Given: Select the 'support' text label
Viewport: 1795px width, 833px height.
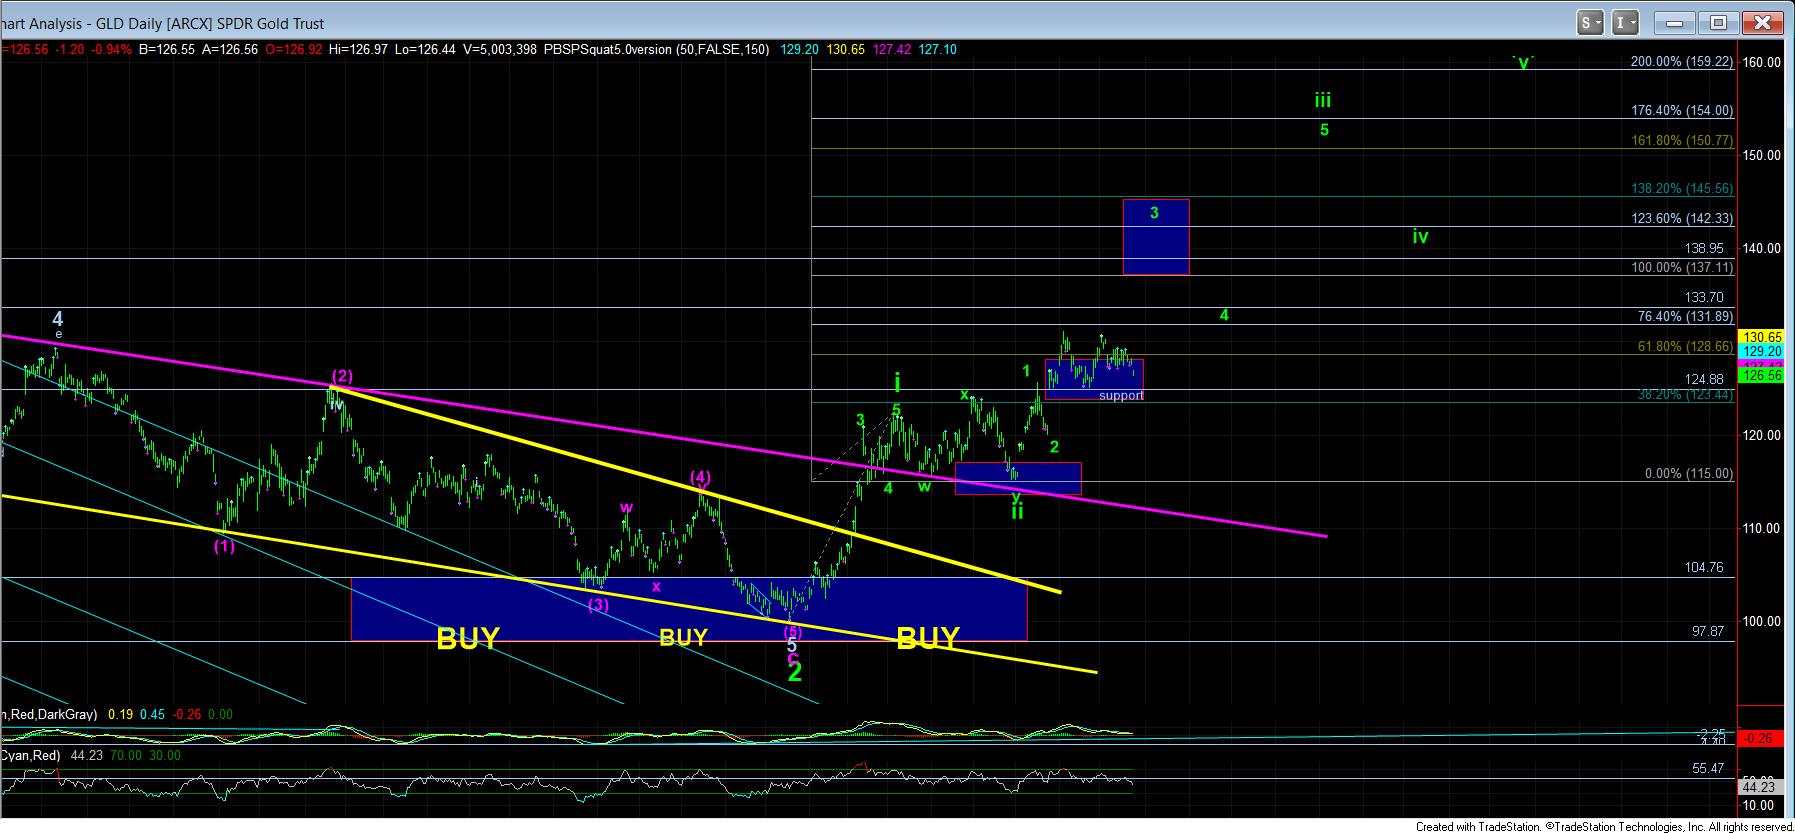Looking at the screenshot, I should coord(1121,396).
